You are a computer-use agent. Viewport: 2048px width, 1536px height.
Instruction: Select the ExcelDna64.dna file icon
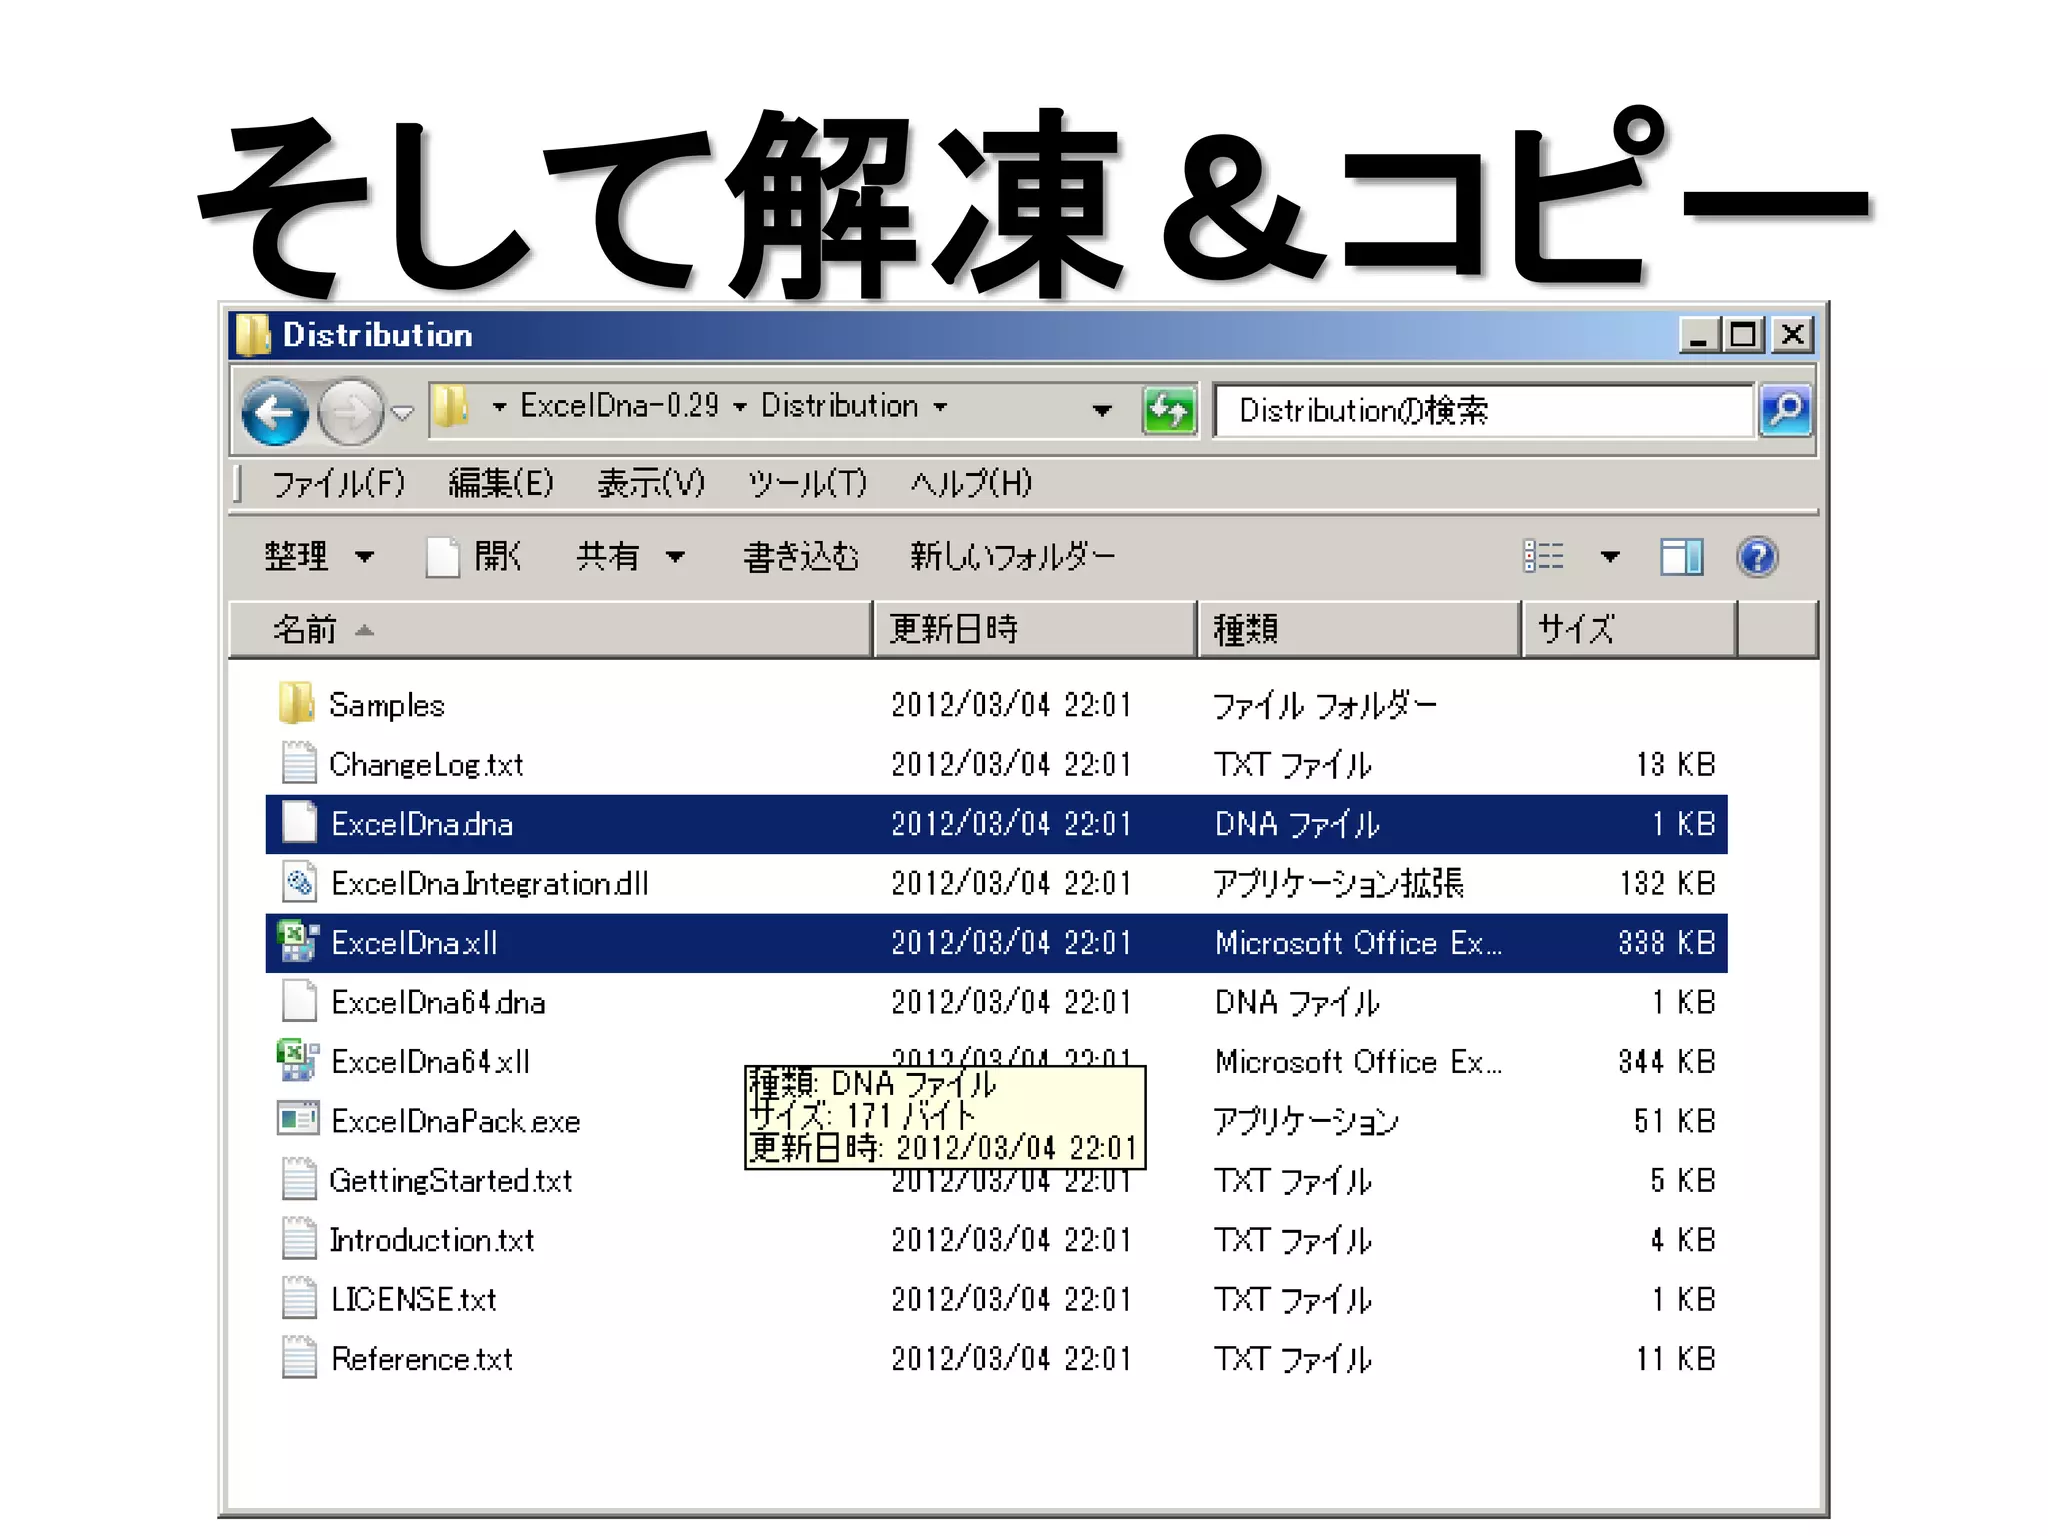point(298,1001)
